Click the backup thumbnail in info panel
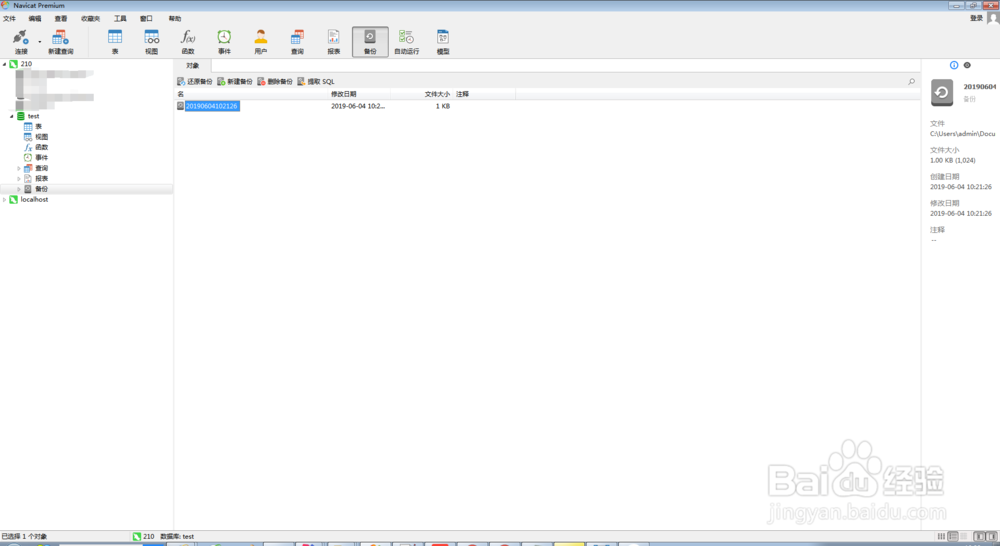The height and width of the screenshot is (546, 1000). click(x=942, y=92)
